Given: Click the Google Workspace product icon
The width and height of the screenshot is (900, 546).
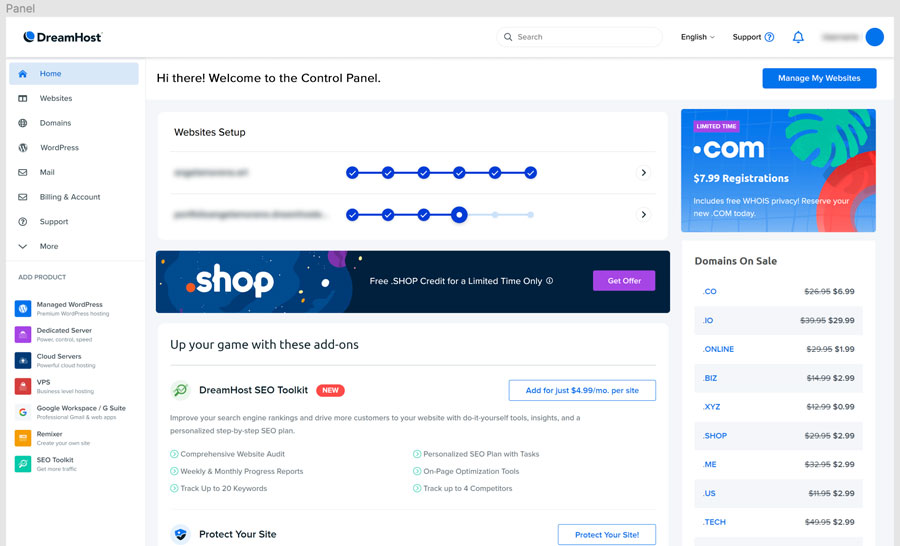Looking at the screenshot, I should [x=23, y=412].
